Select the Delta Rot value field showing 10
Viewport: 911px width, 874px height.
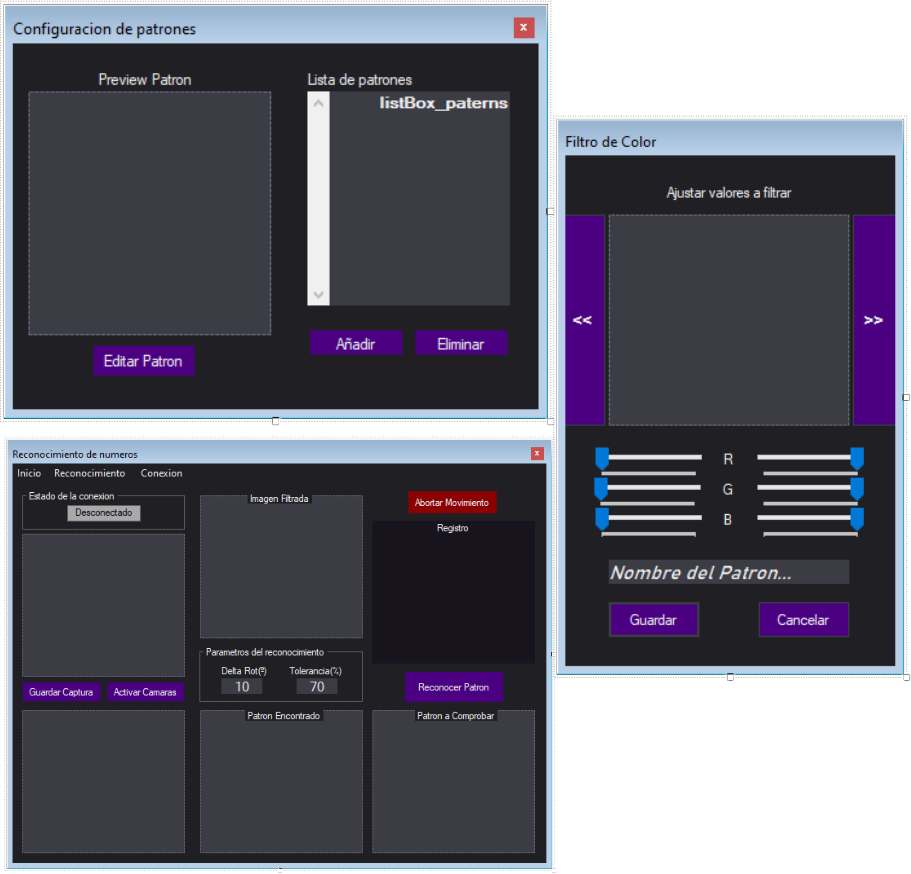point(241,686)
